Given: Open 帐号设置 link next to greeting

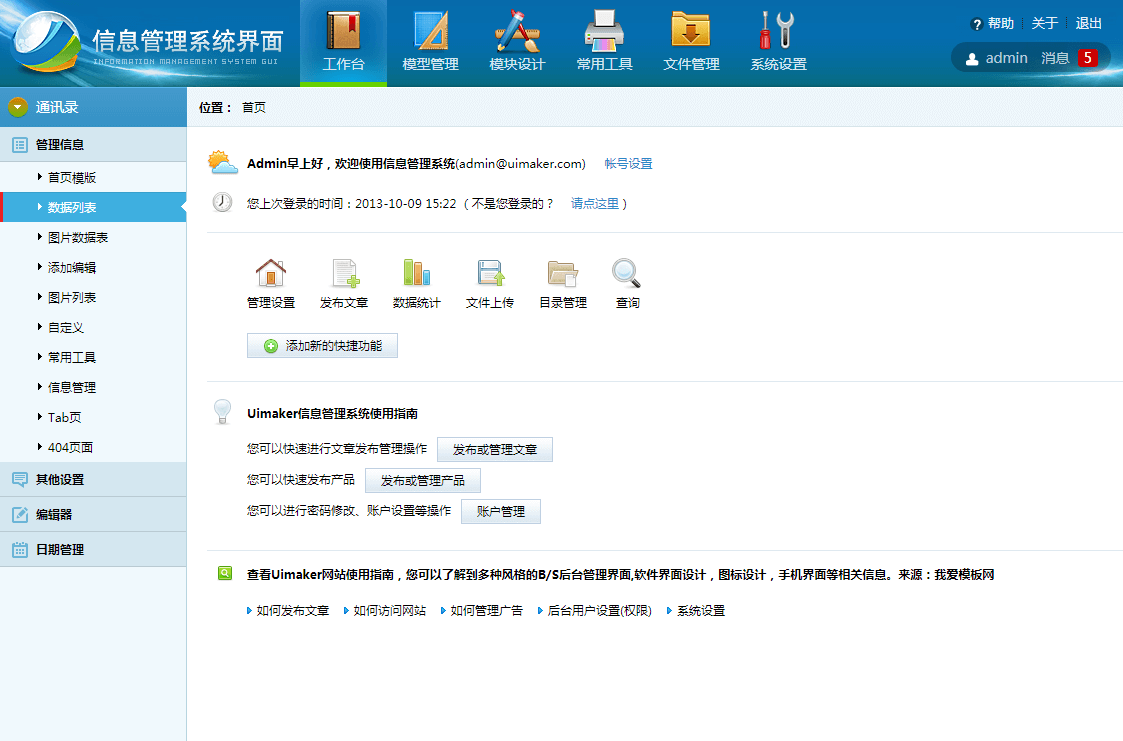Looking at the screenshot, I should click(628, 163).
